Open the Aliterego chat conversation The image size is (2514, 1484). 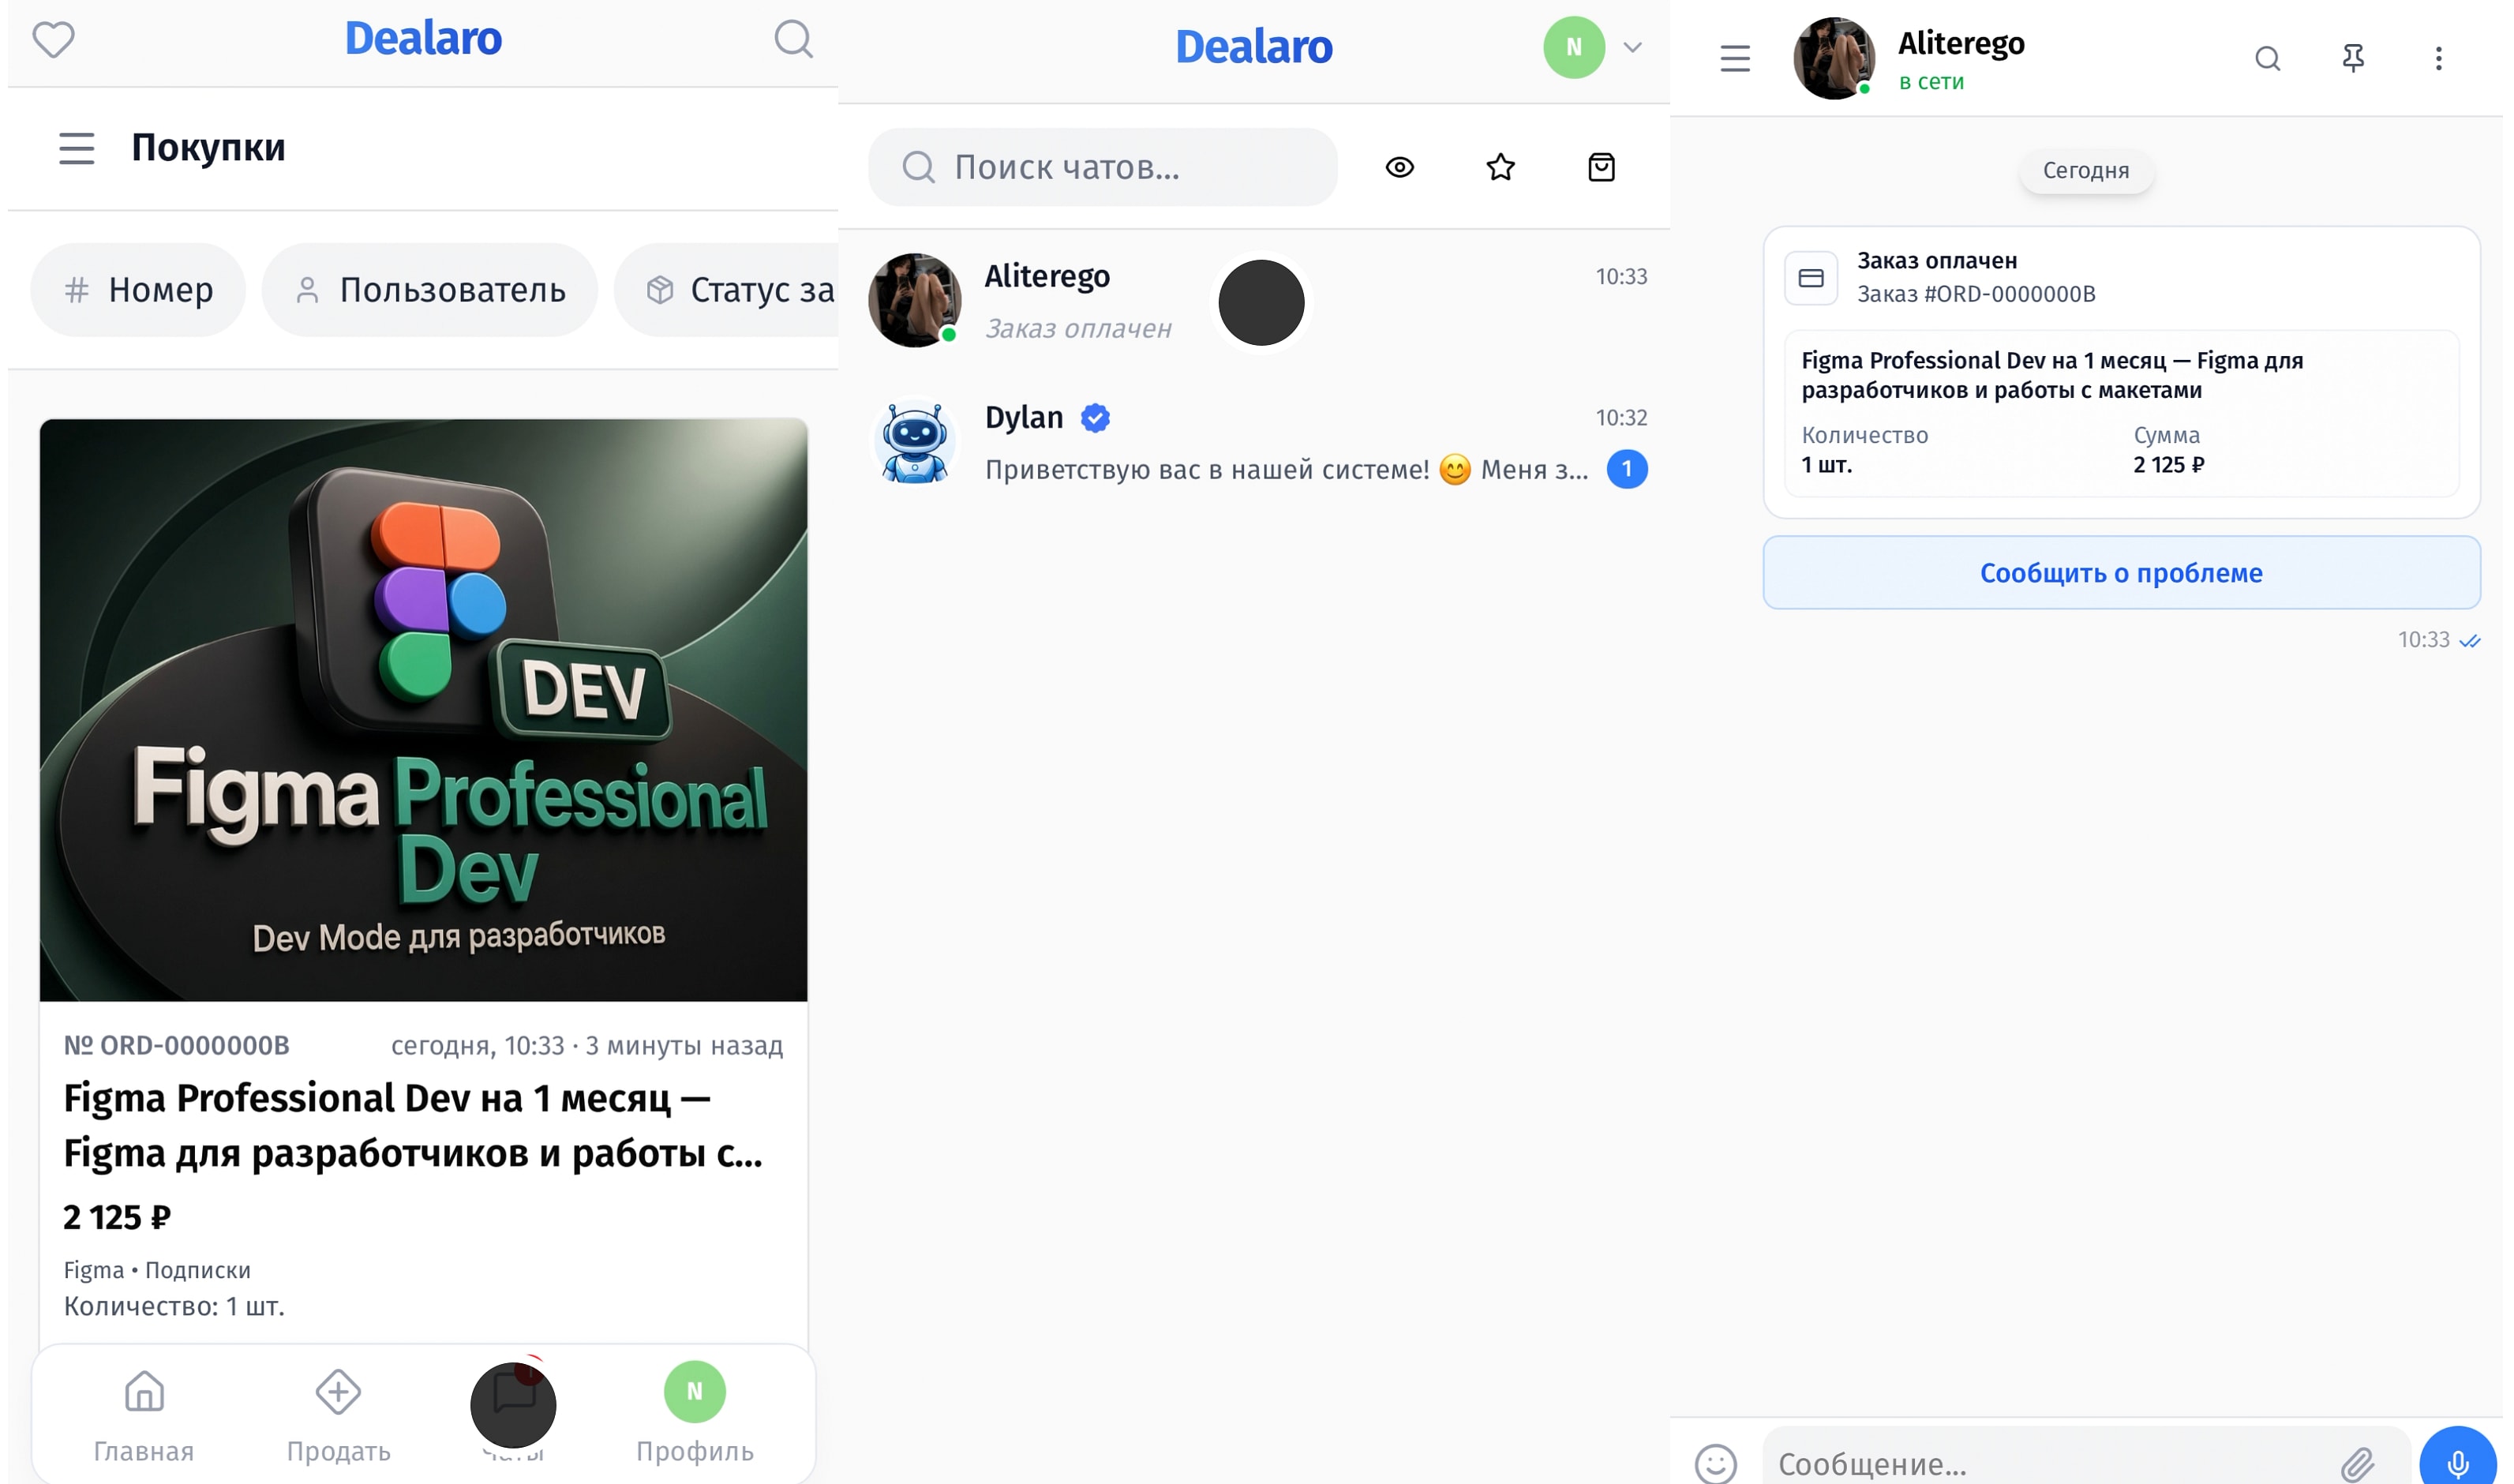point(1257,301)
